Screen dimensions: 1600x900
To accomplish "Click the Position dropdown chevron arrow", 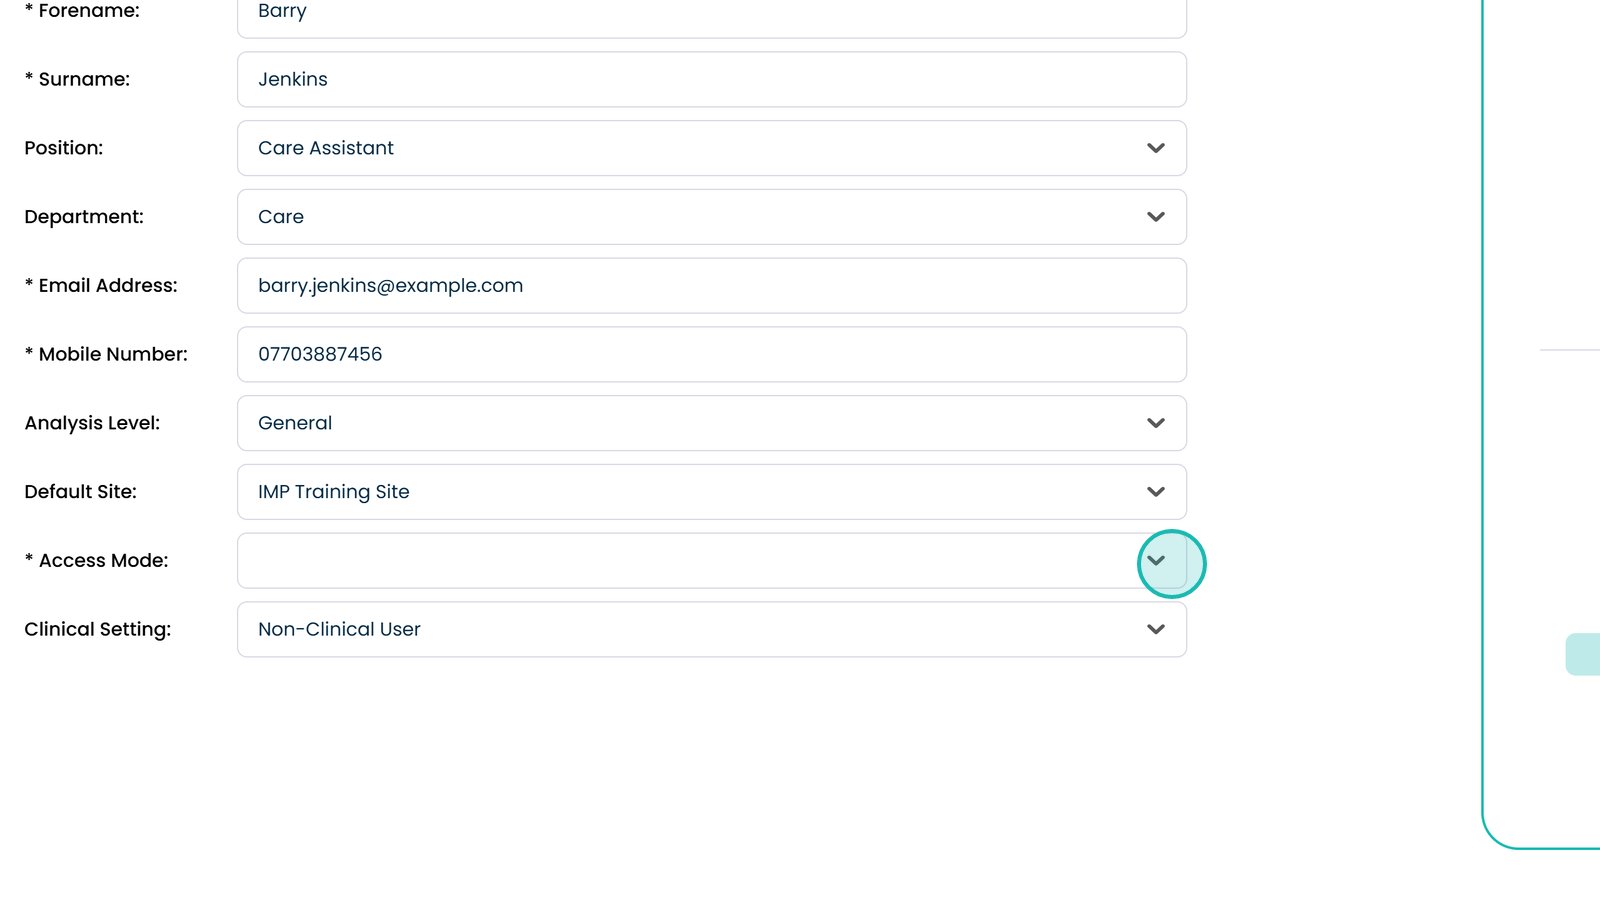I will 1156,148.
